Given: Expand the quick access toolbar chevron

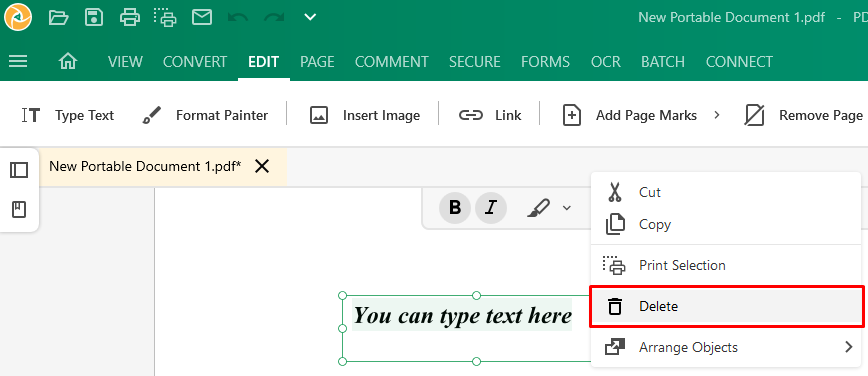Looking at the screenshot, I should [310, 18].
